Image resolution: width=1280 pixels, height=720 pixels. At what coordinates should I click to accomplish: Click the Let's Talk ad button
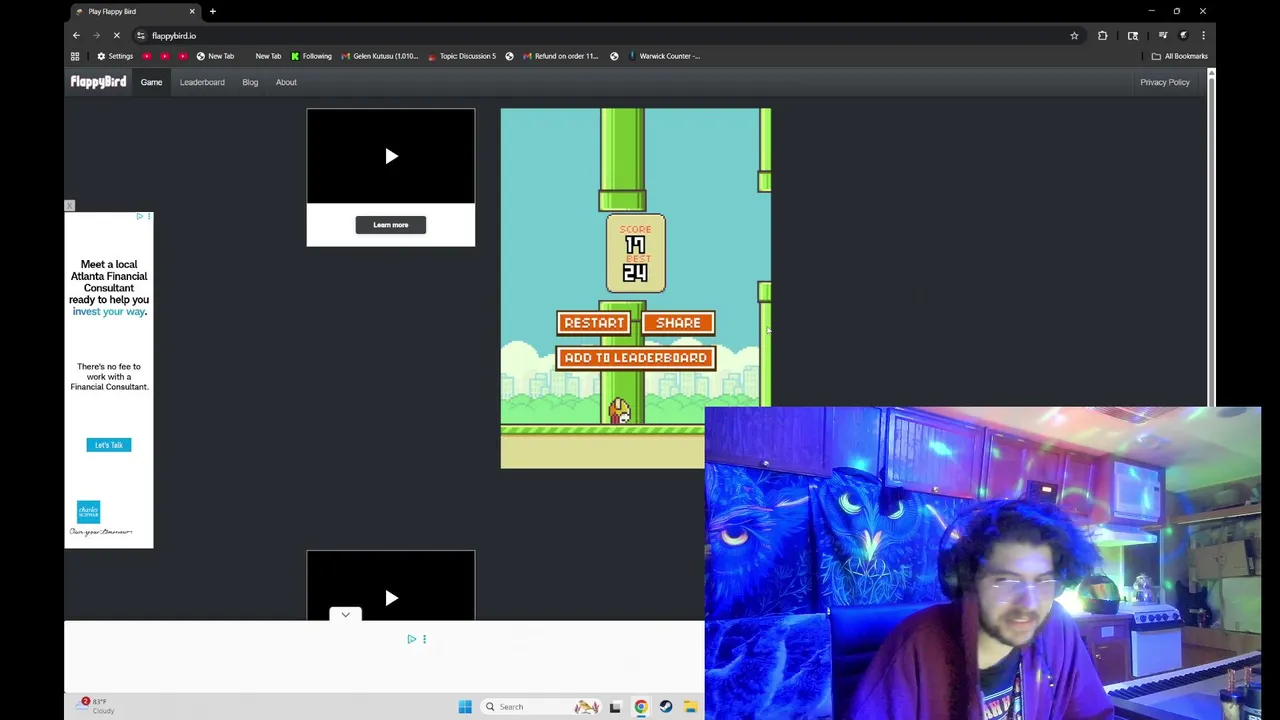pyautogui.click(x=109, y=445)
